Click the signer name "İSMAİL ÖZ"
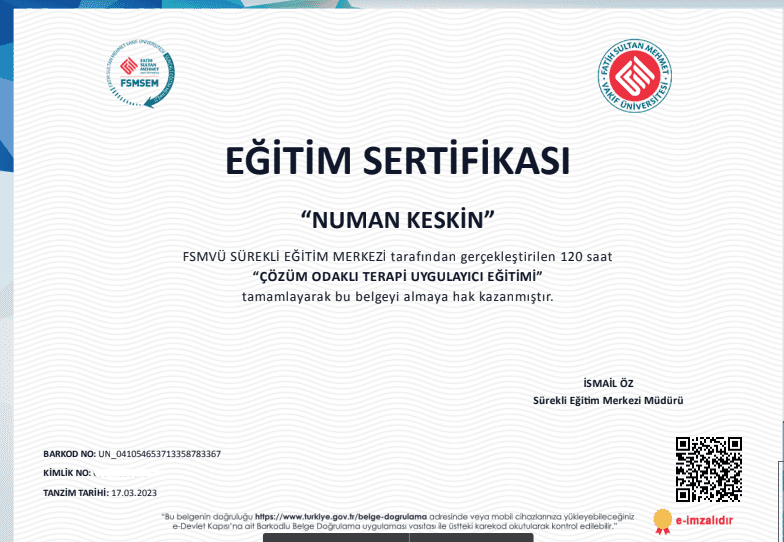 click(x=608, y=383)
